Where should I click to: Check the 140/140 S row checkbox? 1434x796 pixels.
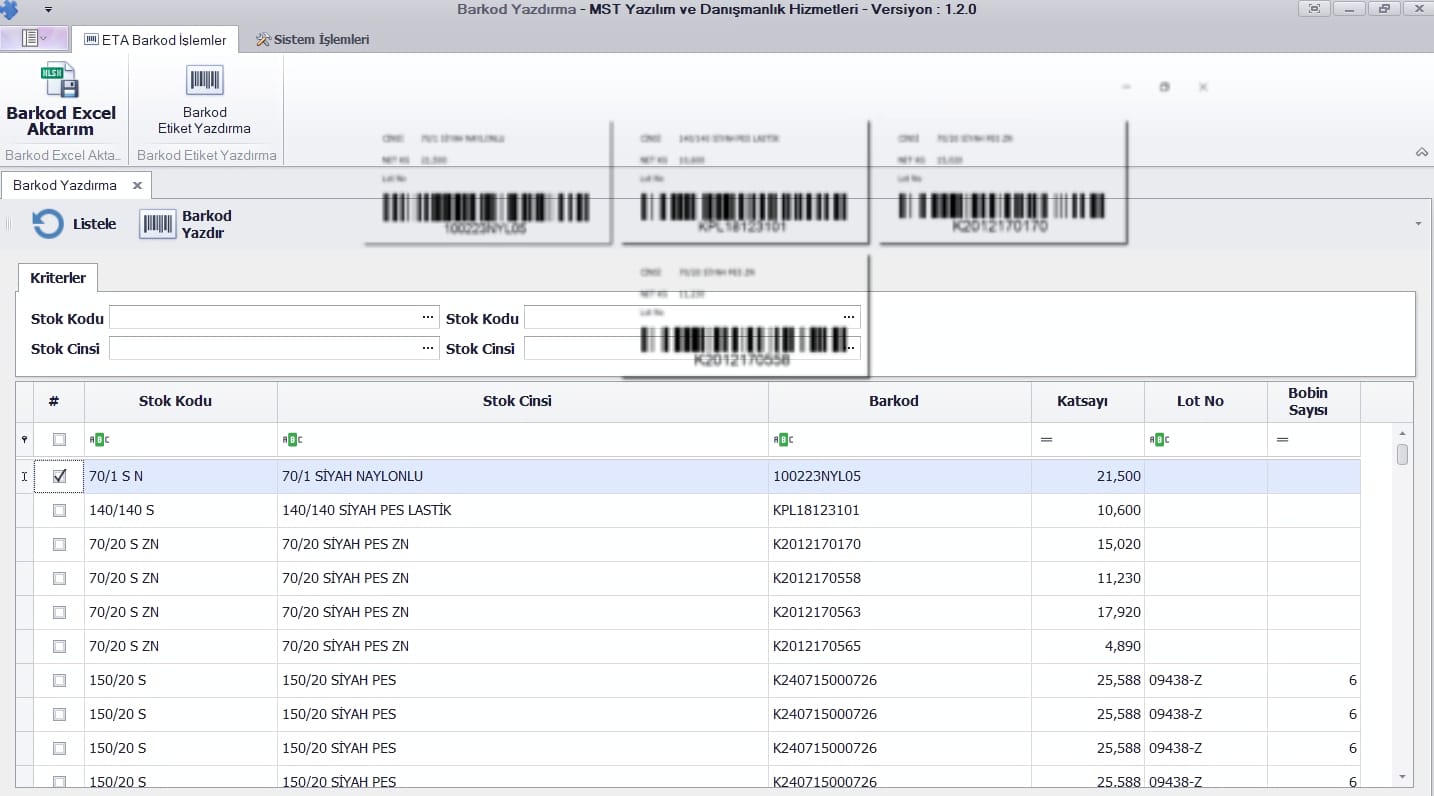59,511
